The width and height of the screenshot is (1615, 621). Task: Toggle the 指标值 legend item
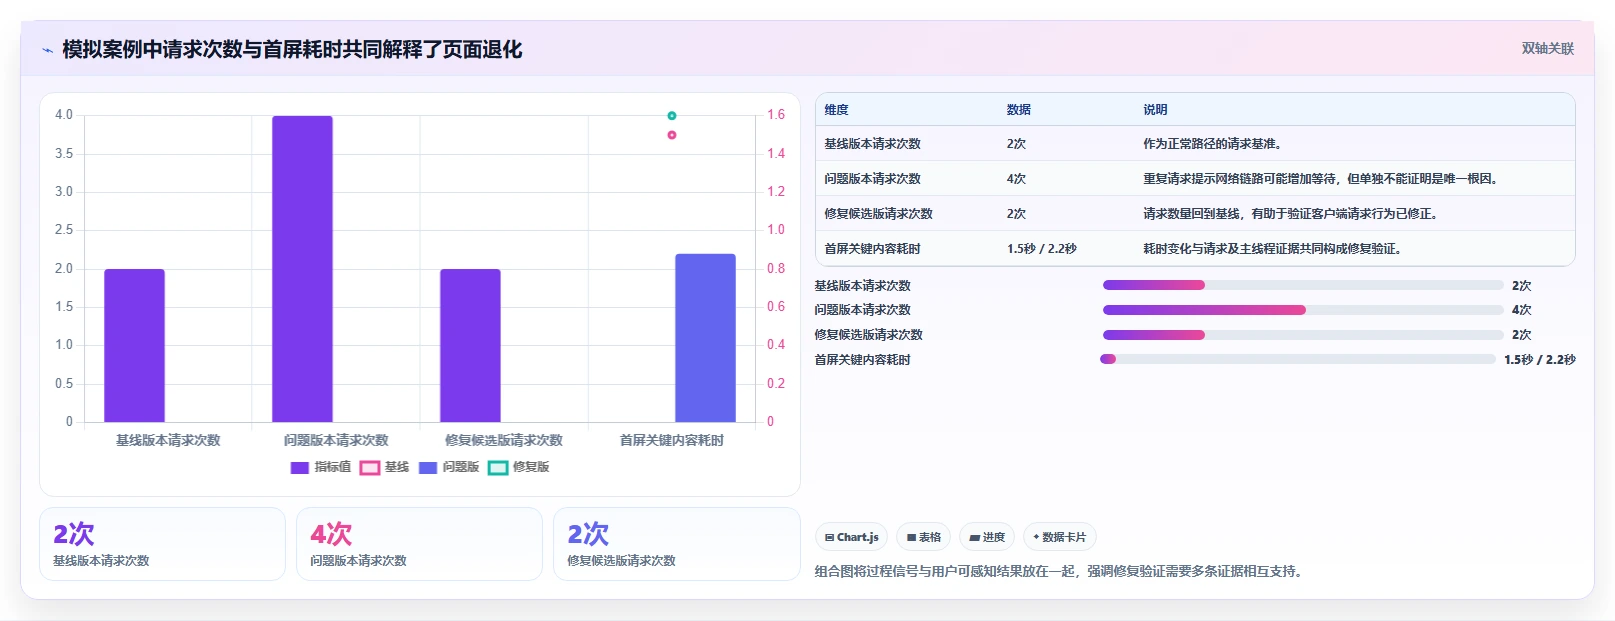(321, 467)
